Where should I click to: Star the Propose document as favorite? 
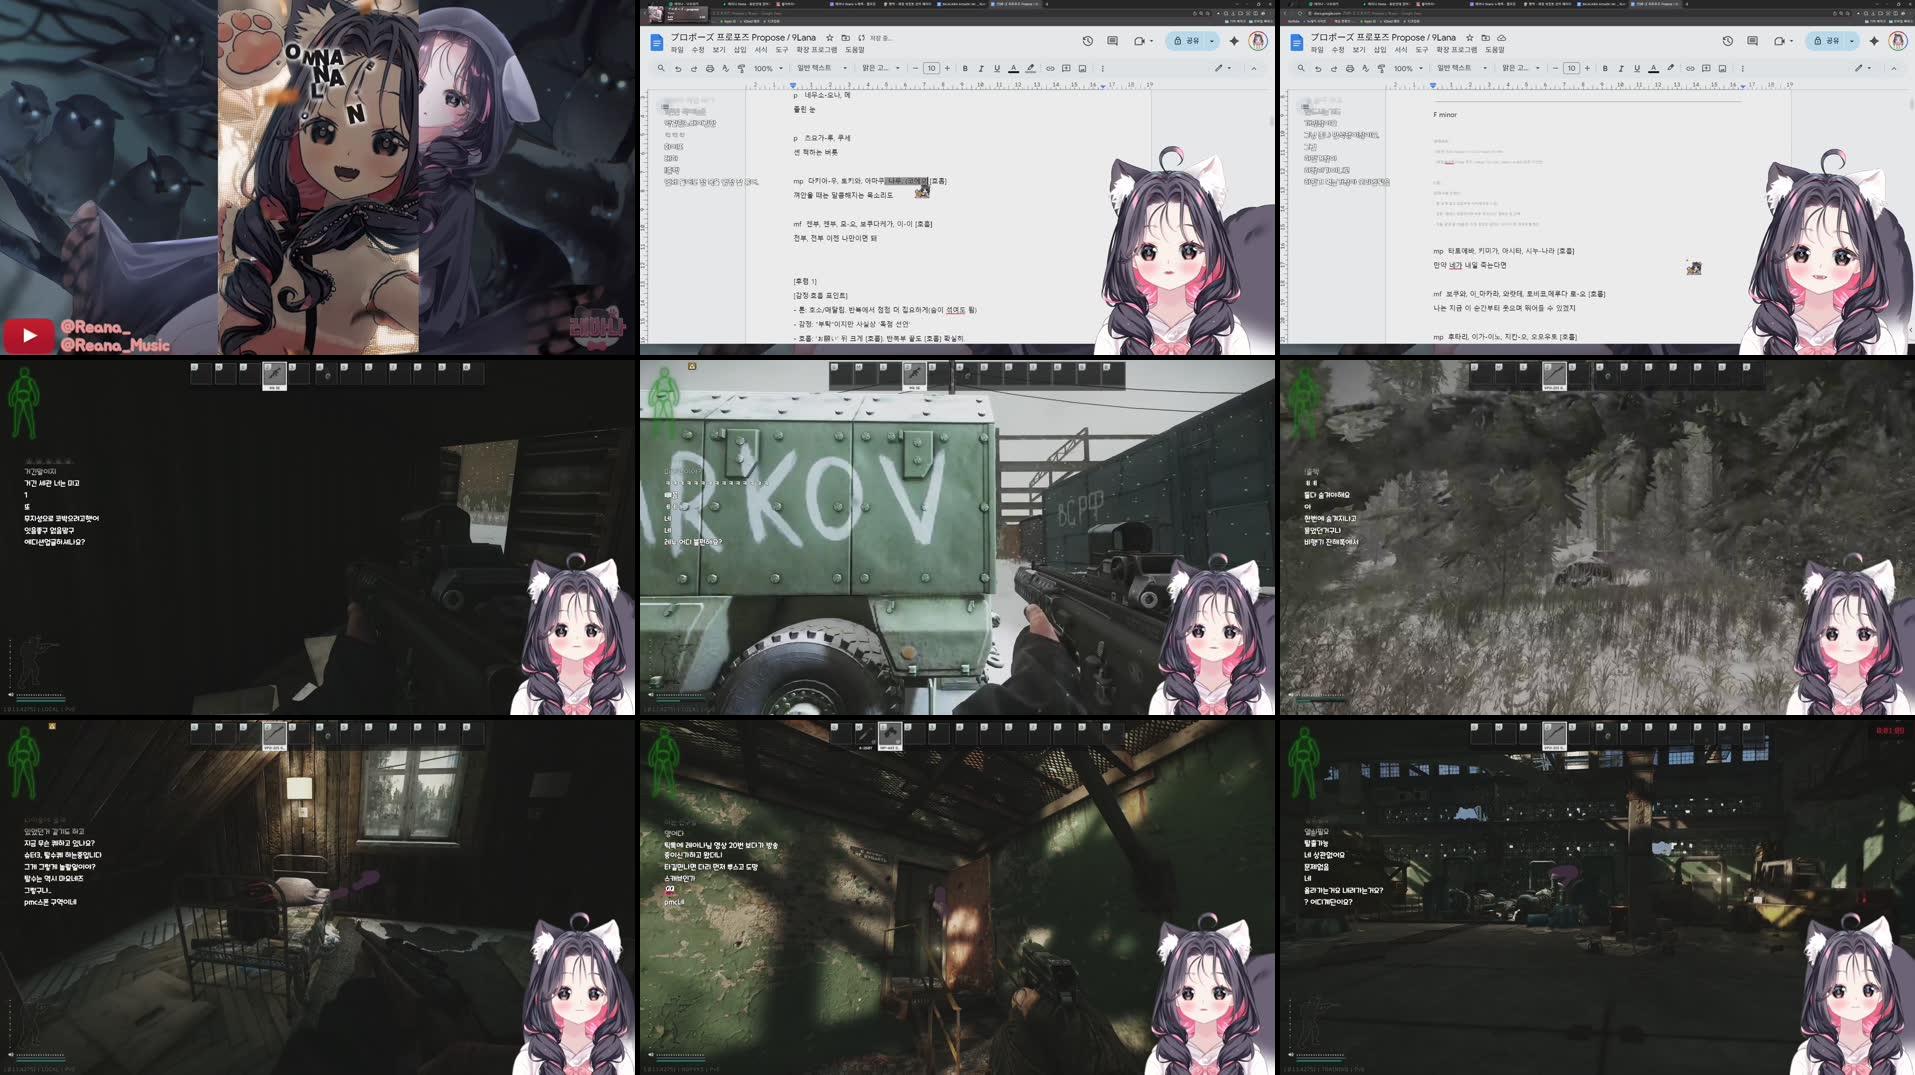click(831, 37)
